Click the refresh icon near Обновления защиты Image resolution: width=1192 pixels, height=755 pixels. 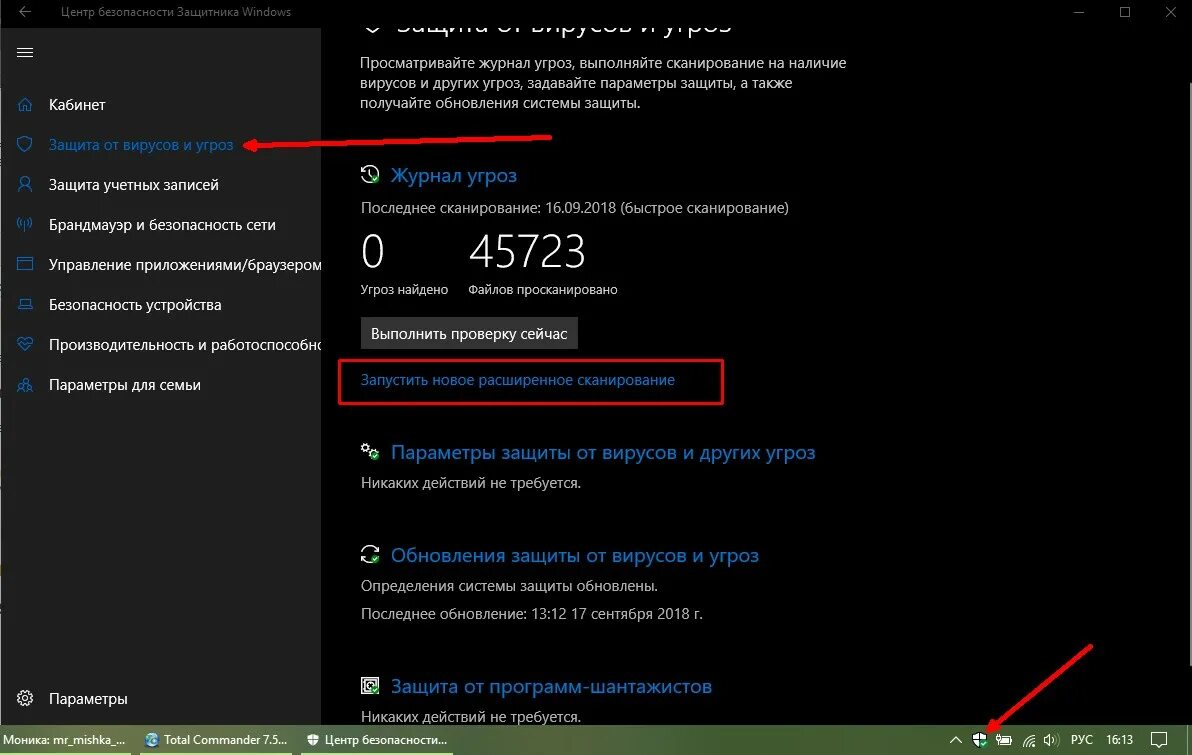[370, 554]
